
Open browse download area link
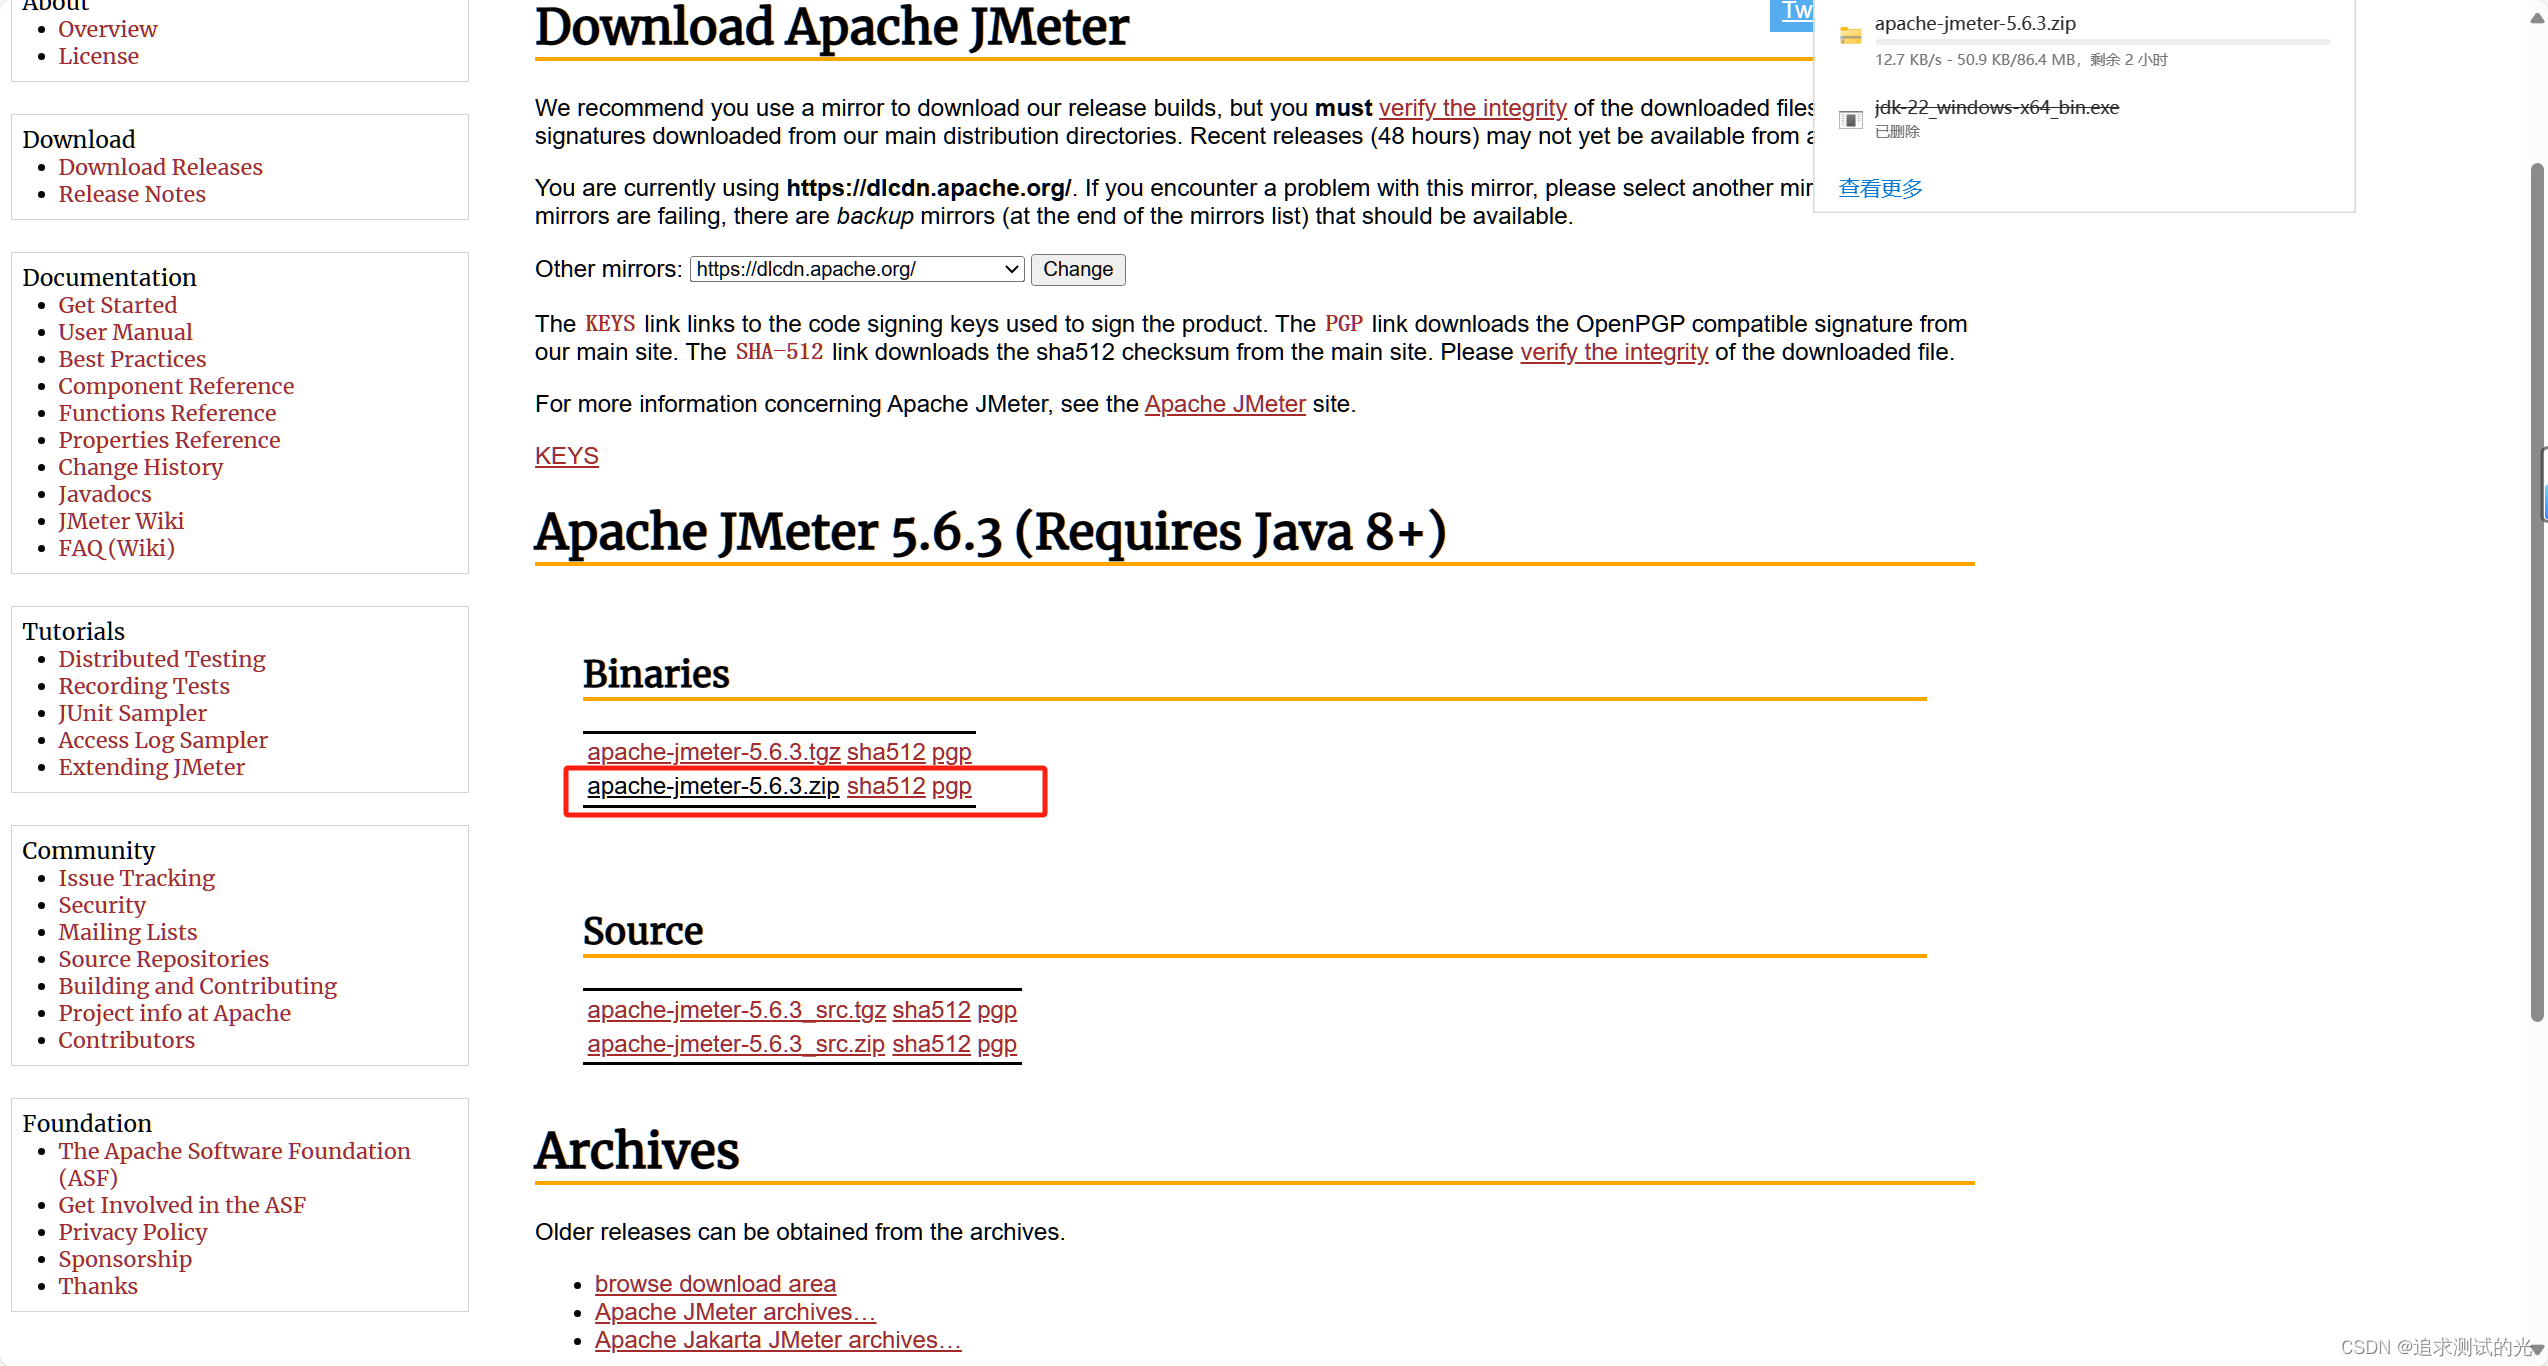[715, 1284]
